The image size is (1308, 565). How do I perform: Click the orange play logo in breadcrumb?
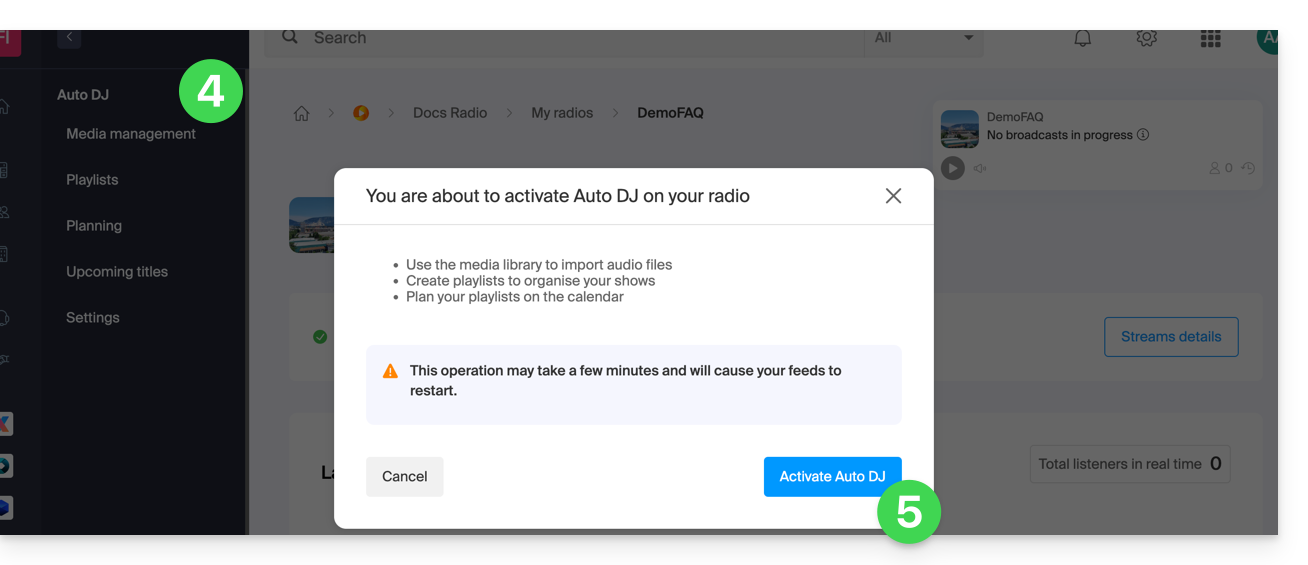(361, 113)
